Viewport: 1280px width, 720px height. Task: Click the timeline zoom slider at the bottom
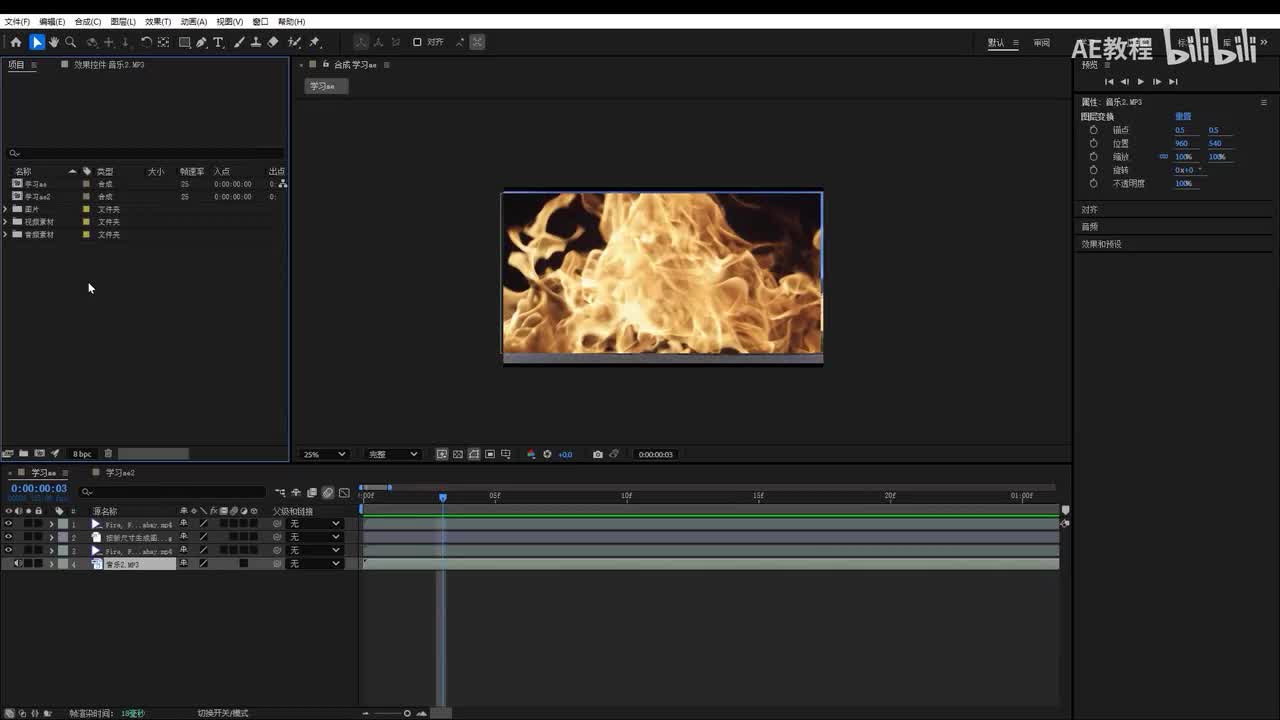click(x=406, y=713)
